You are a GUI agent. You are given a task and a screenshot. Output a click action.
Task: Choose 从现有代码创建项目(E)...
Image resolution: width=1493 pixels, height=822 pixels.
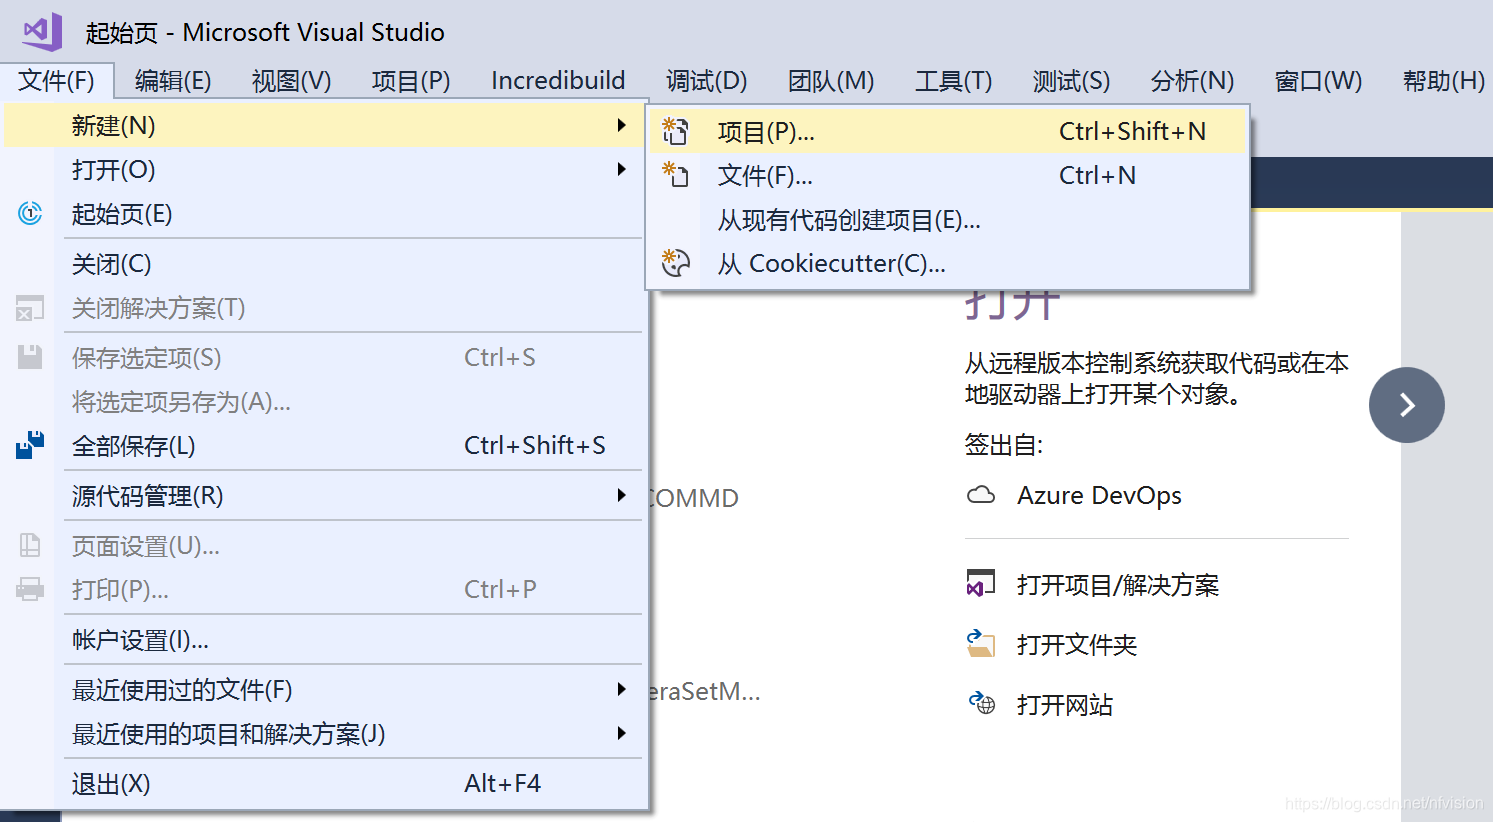948,219
